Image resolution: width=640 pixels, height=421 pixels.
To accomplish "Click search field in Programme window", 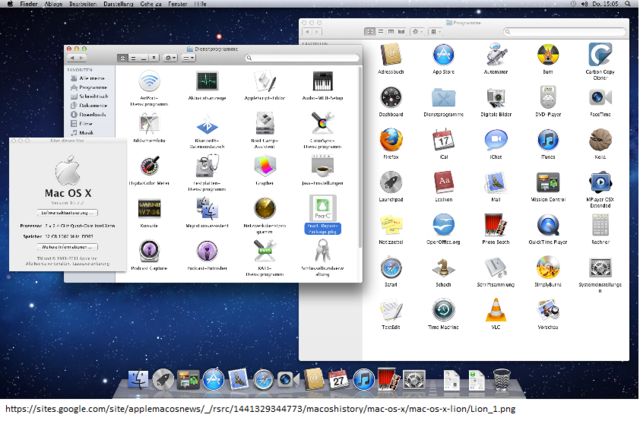I will tap(565, 31).
